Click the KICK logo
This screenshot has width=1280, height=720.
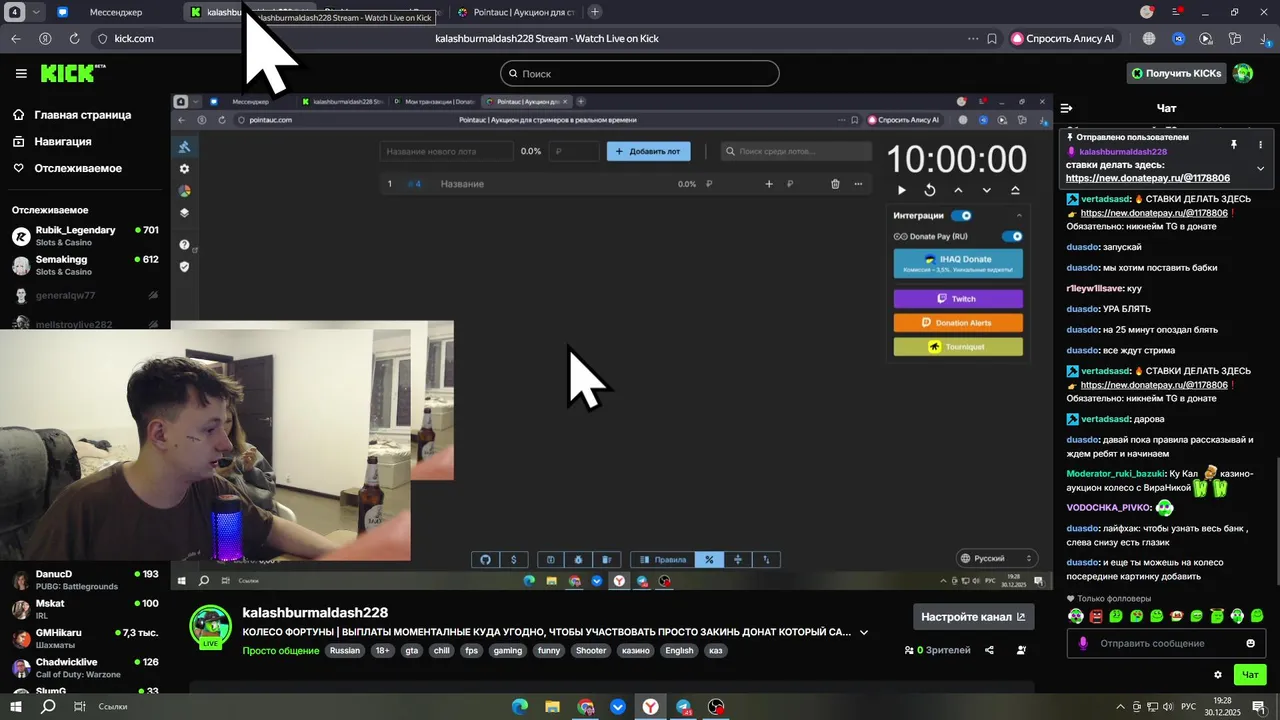(x=72, y=73)
